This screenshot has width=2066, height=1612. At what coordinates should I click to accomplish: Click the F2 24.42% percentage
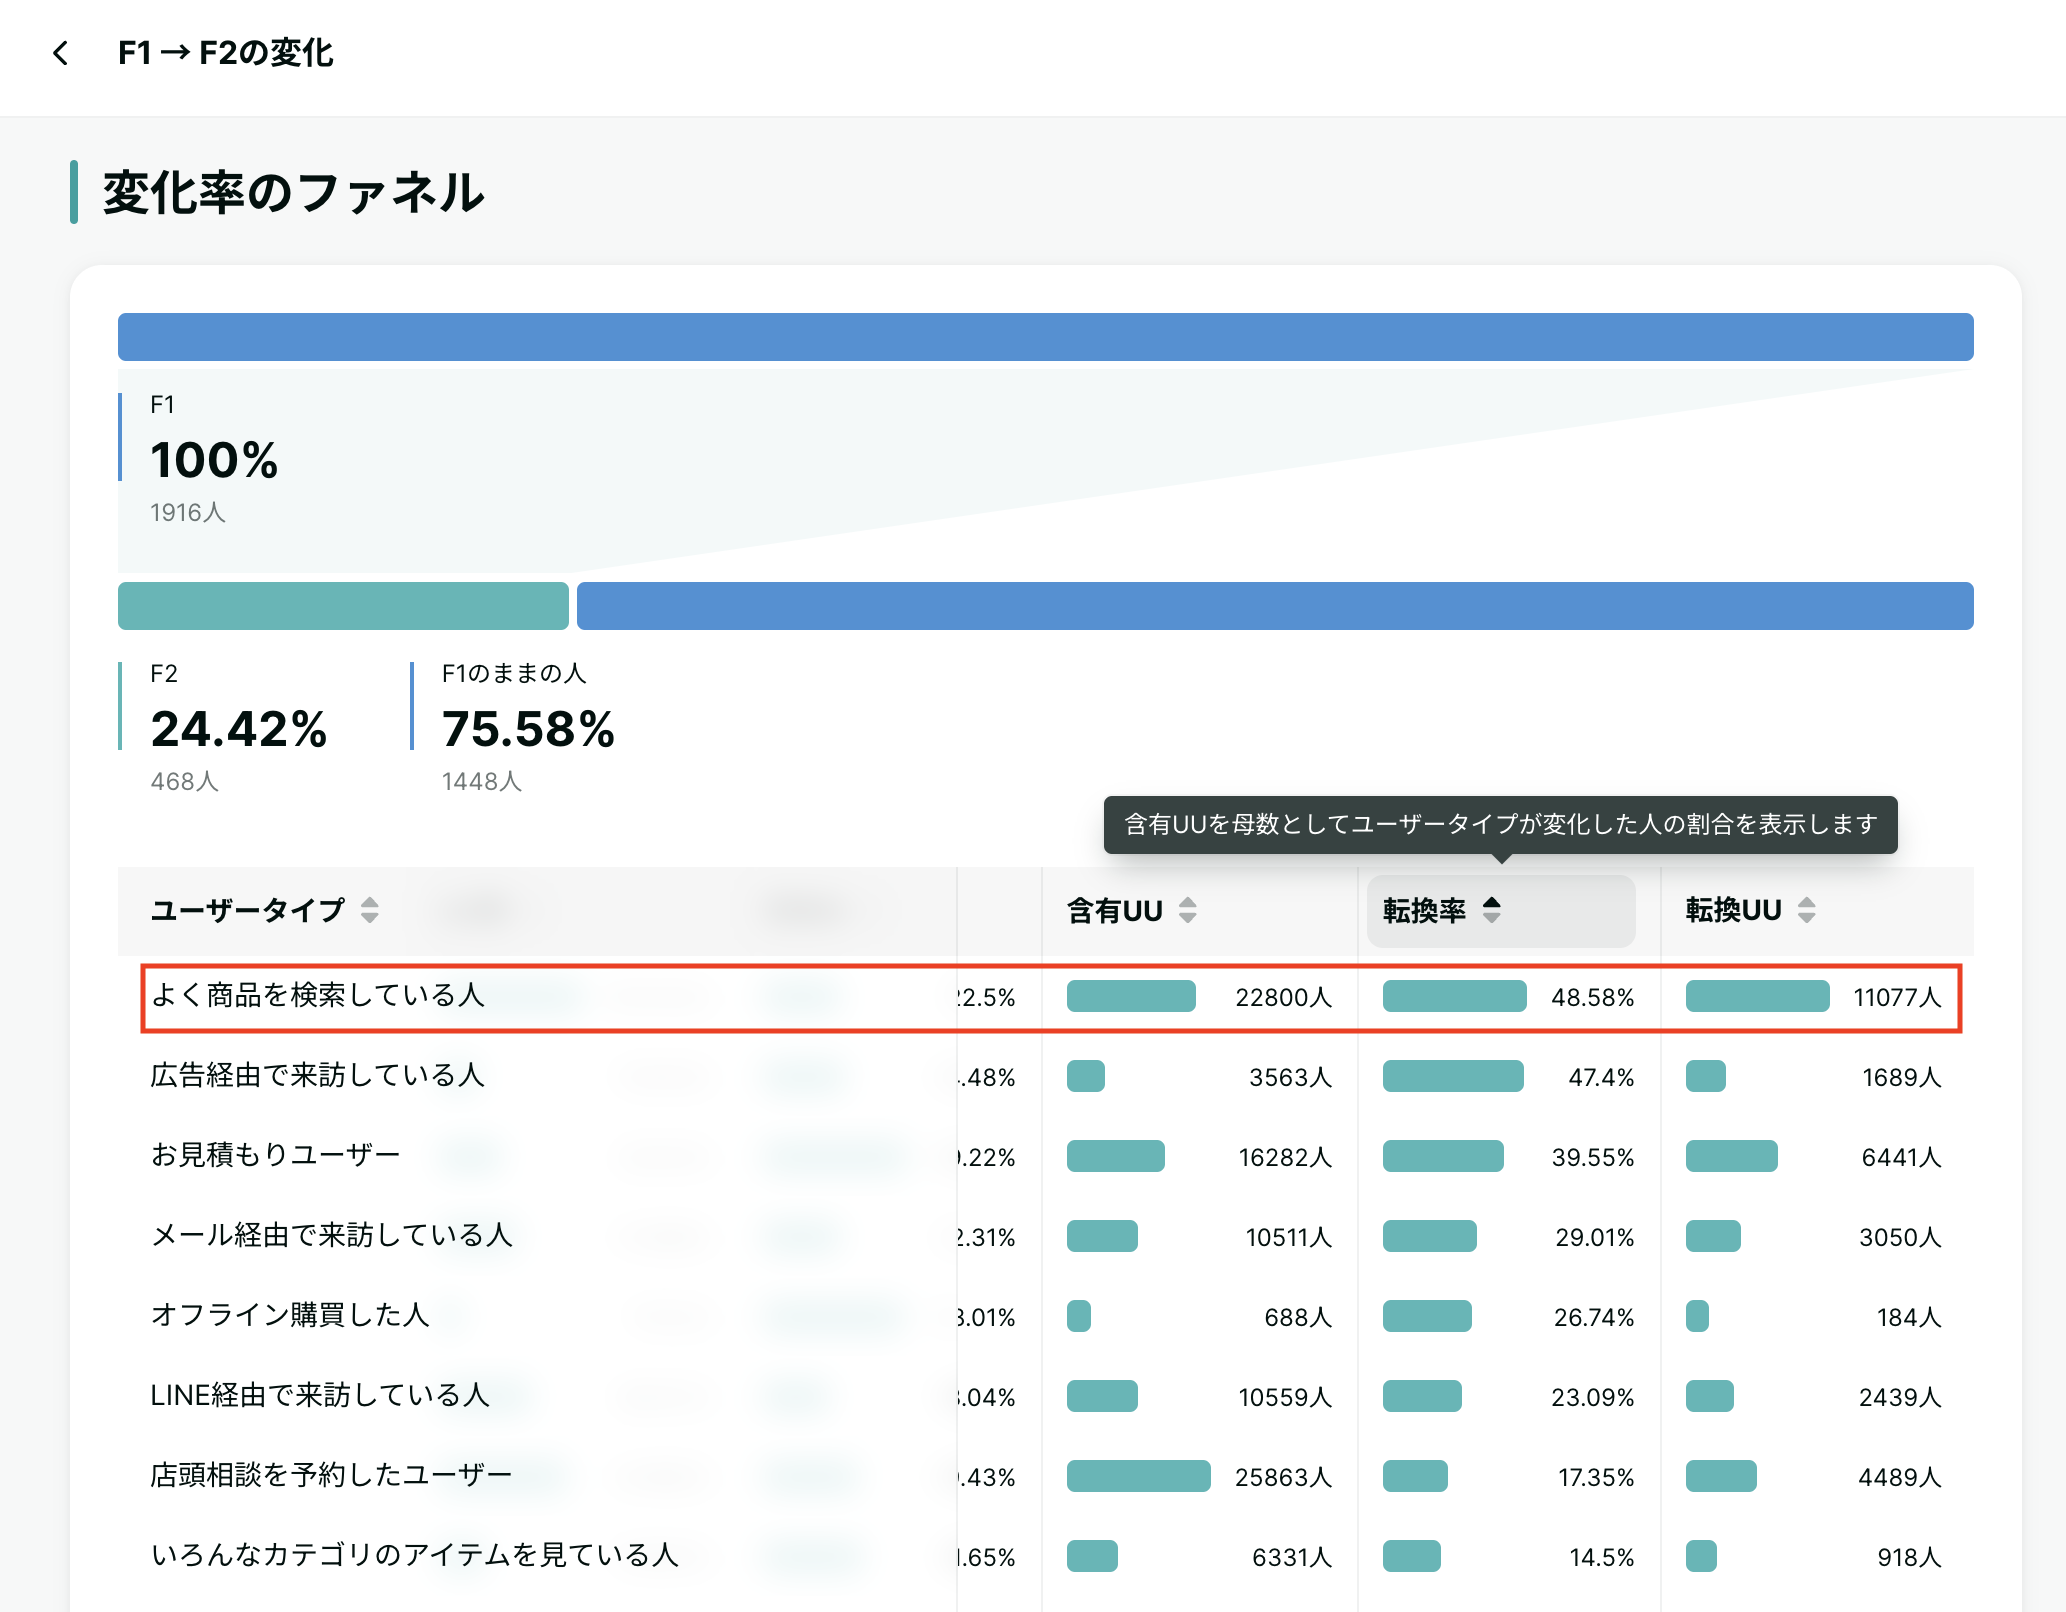(x=239, y=729)
